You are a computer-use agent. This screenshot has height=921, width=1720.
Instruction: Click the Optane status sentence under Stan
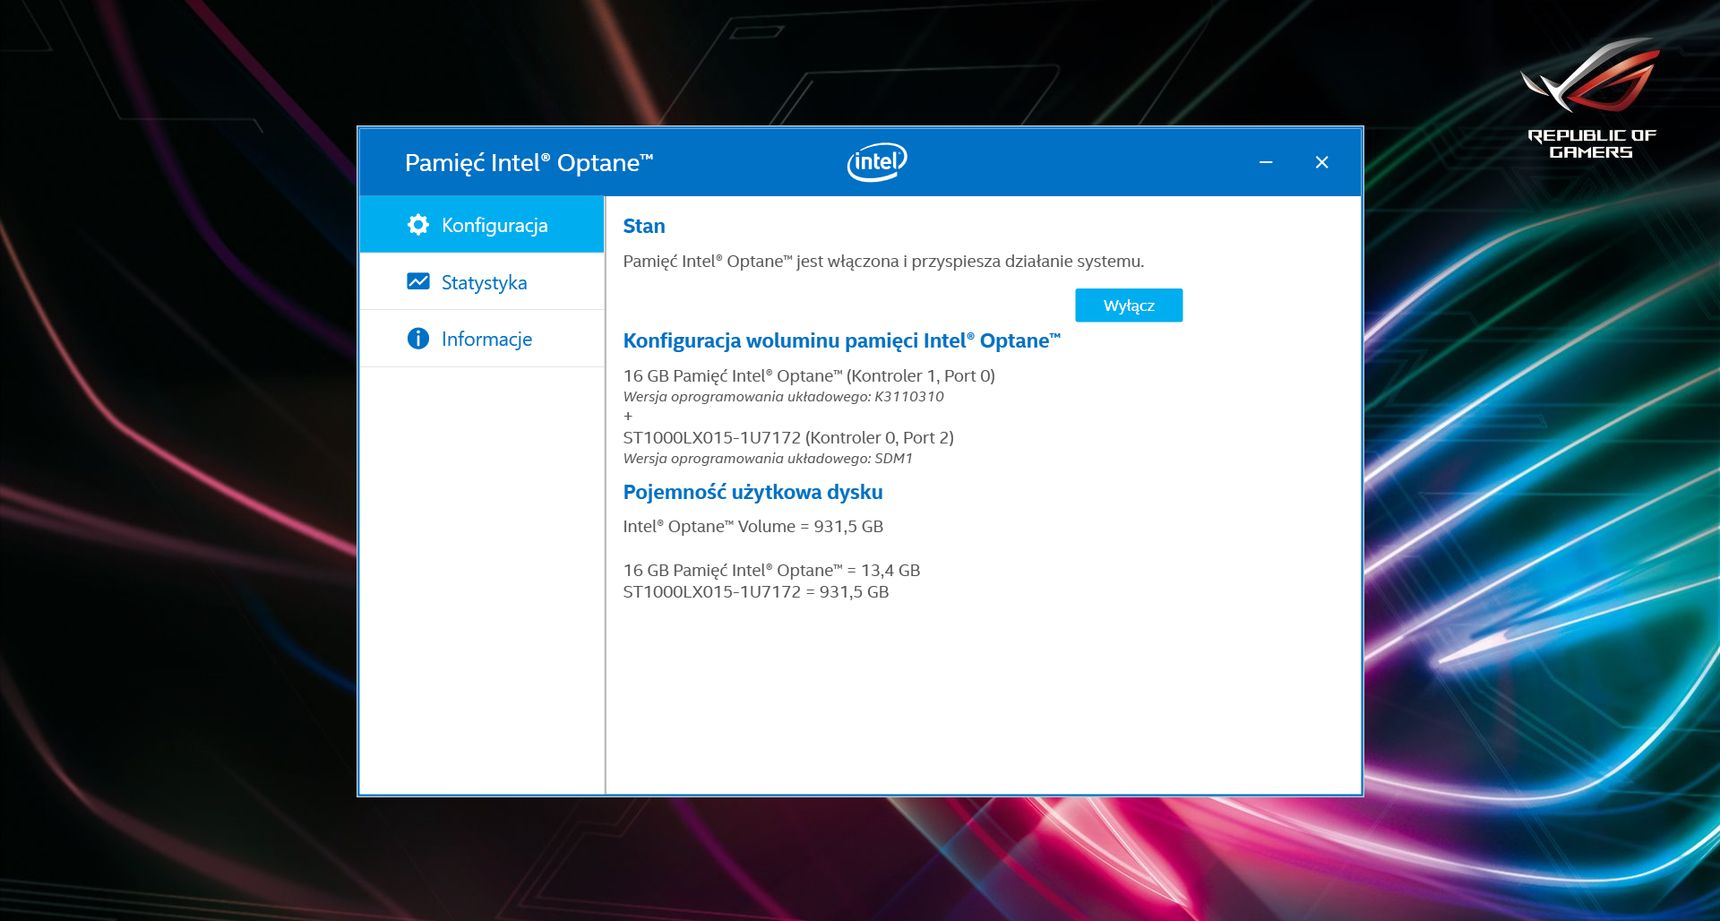point(883,262)
